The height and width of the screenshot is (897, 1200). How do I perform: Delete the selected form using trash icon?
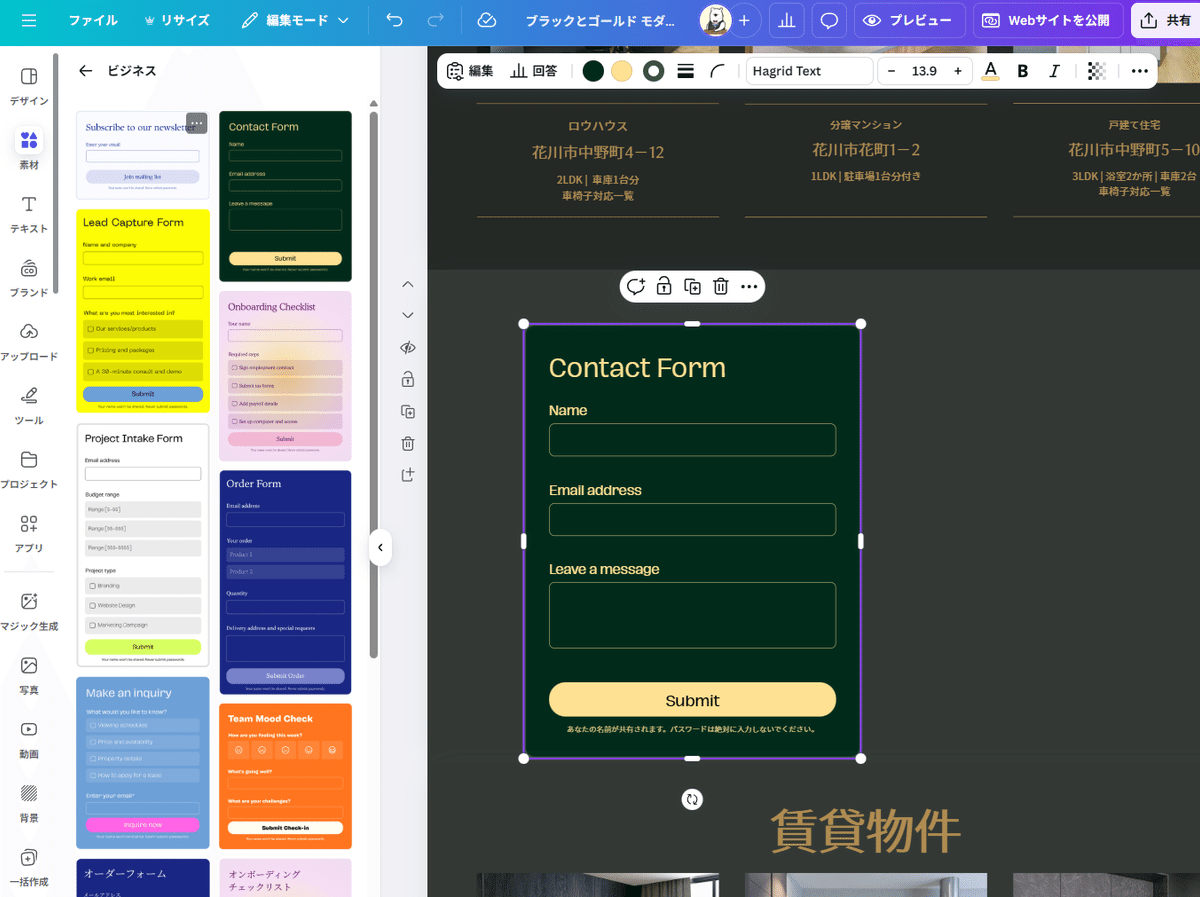click(720, 287)
